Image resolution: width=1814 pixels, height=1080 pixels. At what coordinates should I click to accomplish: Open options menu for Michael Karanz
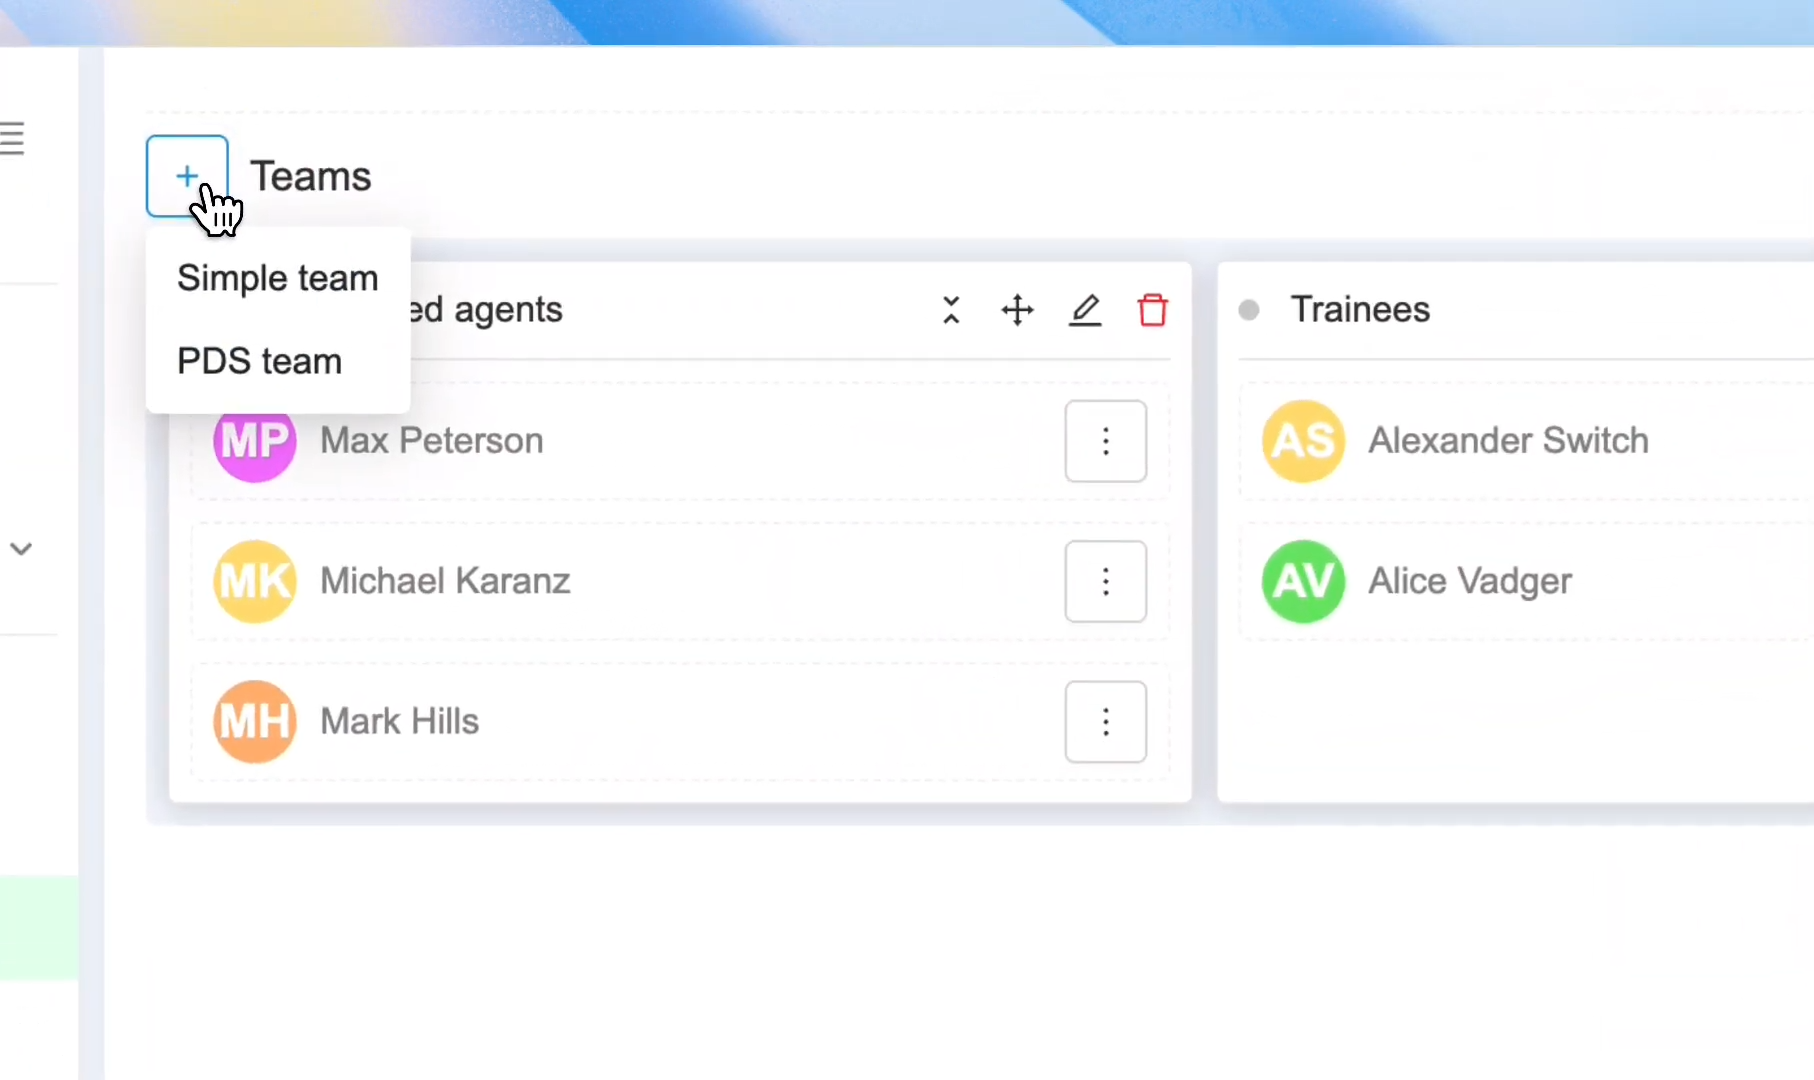point(1106,581)
